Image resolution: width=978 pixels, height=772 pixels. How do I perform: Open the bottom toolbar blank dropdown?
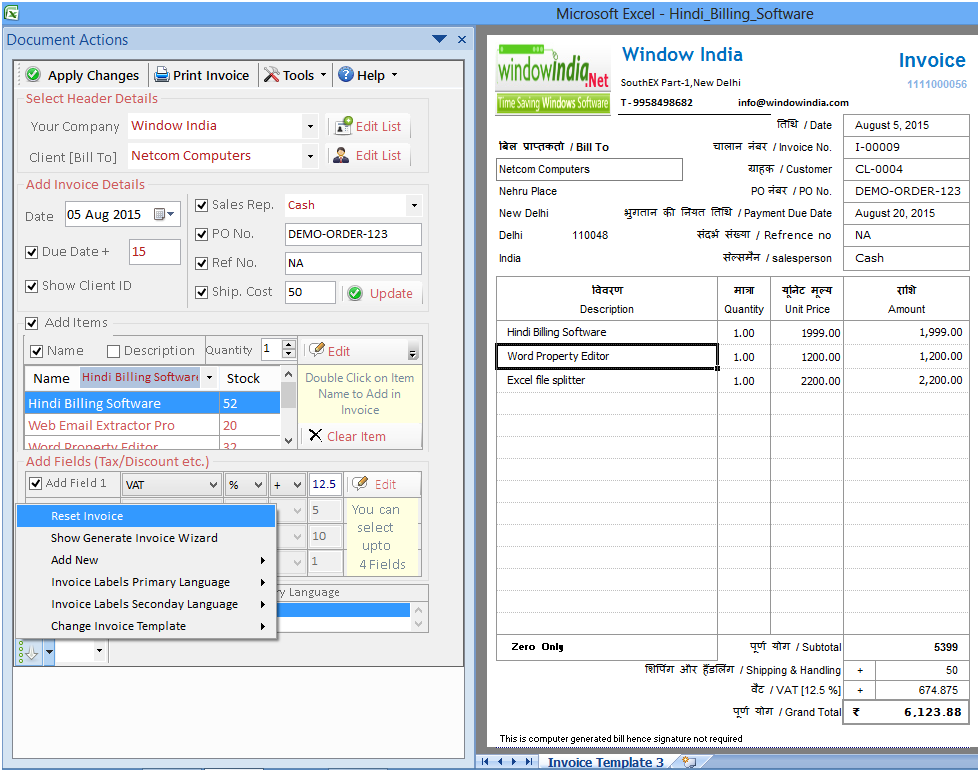(x=99, y=651)
